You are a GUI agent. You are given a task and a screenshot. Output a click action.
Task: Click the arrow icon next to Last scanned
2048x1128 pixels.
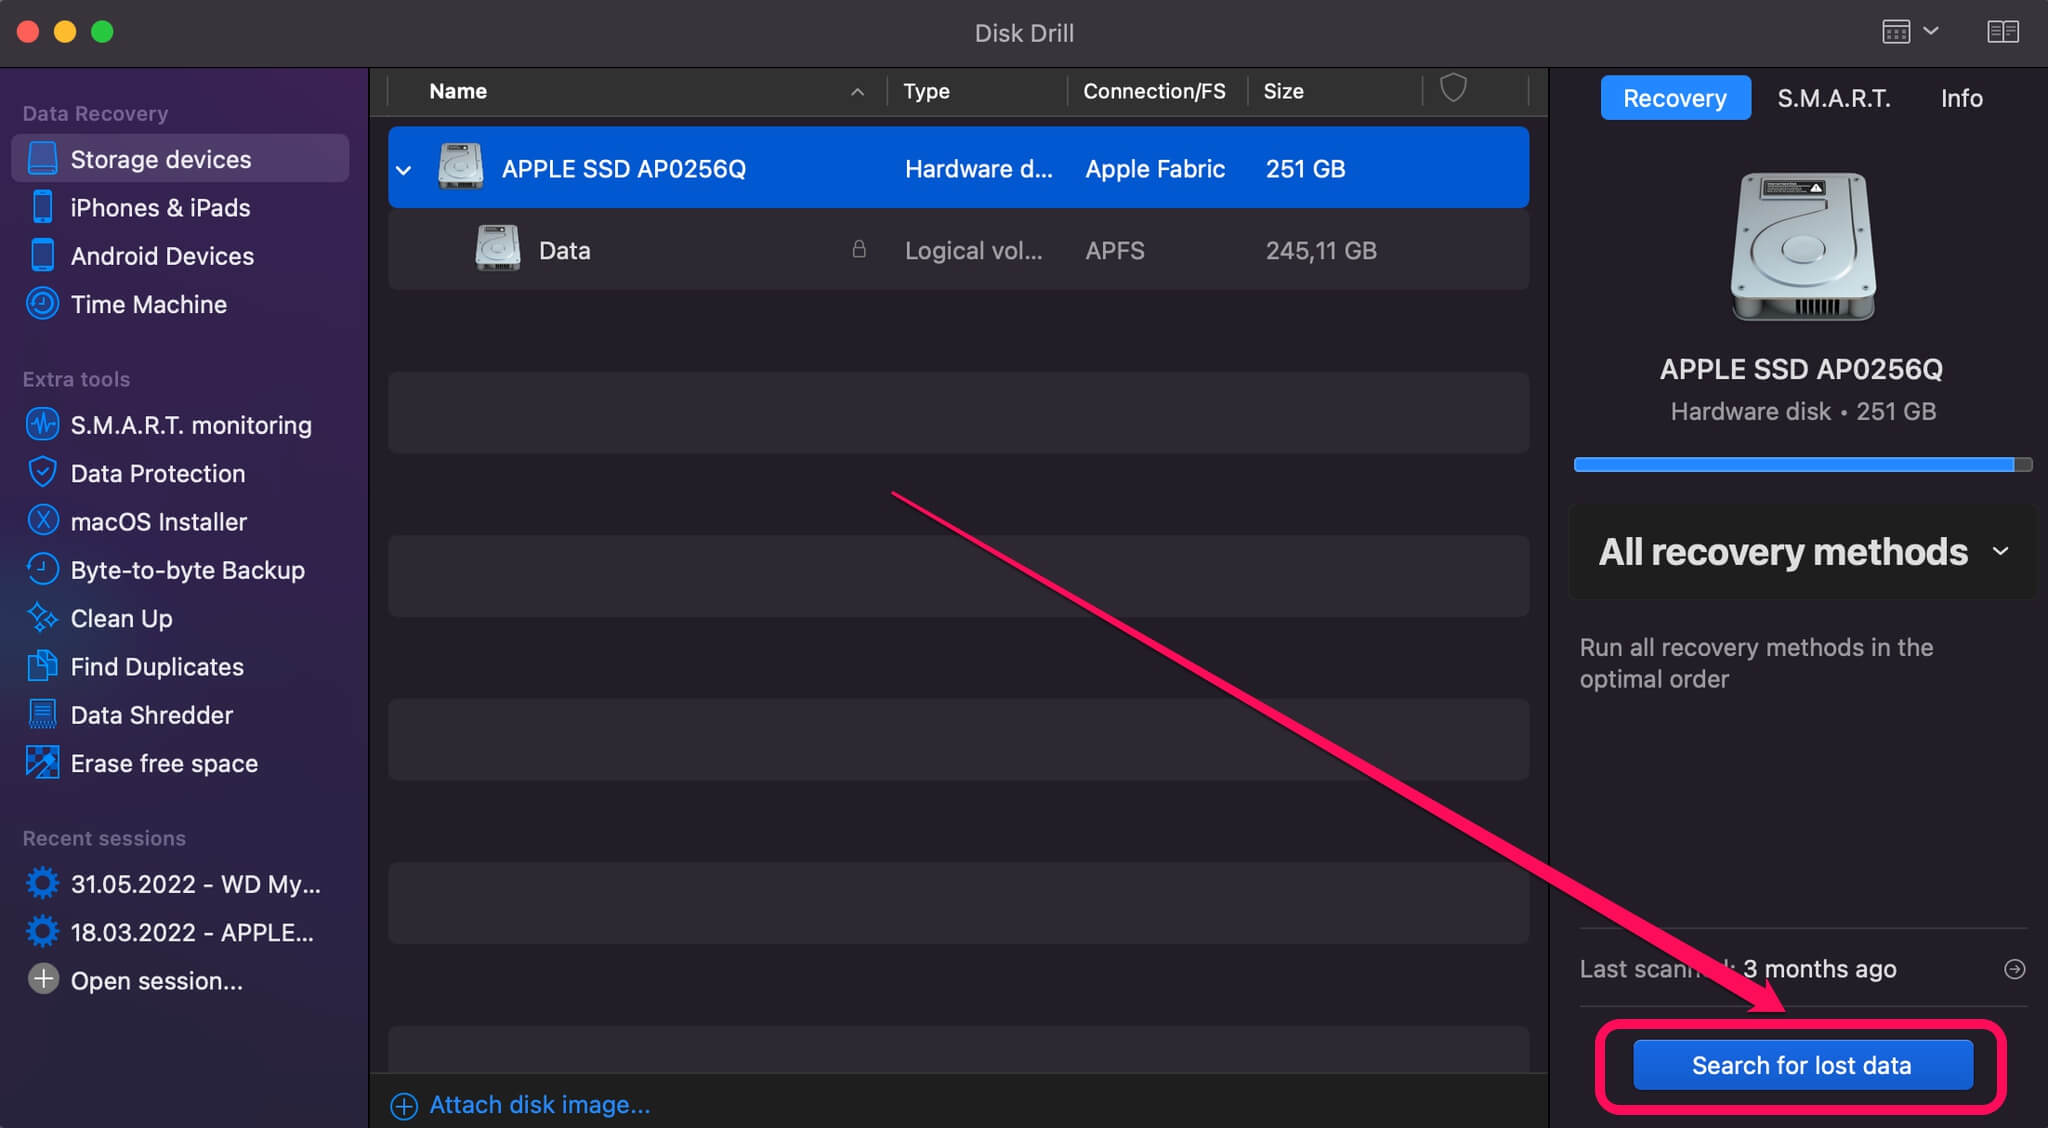point(2015,968)
